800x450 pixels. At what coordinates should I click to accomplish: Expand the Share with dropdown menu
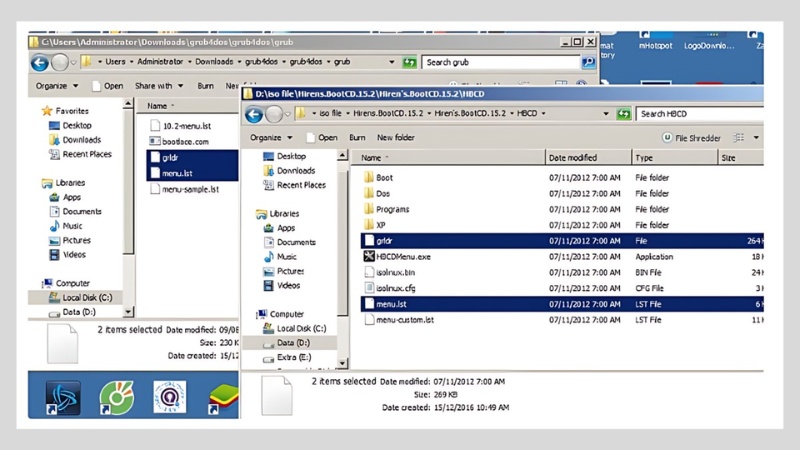[159, 86]
